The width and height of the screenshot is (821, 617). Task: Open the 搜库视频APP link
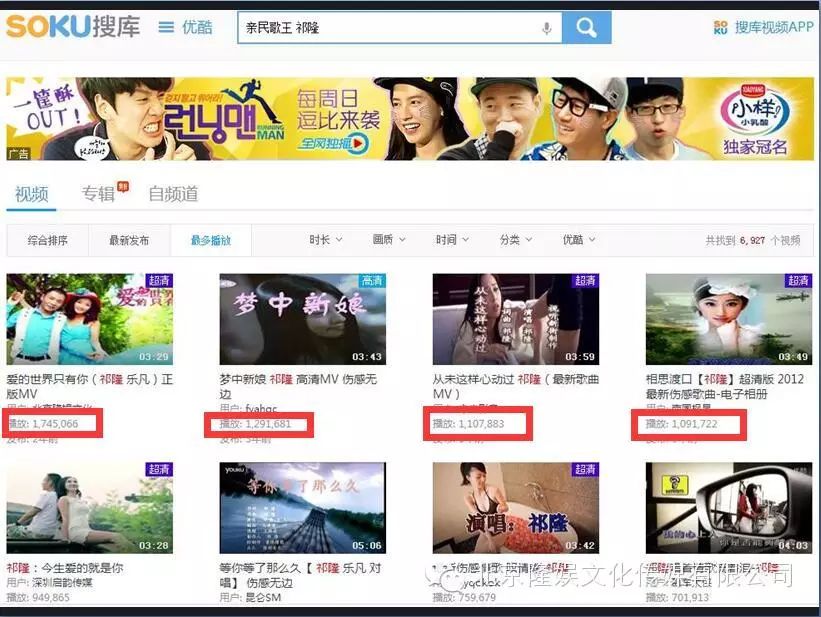click(x=764, y=27)
